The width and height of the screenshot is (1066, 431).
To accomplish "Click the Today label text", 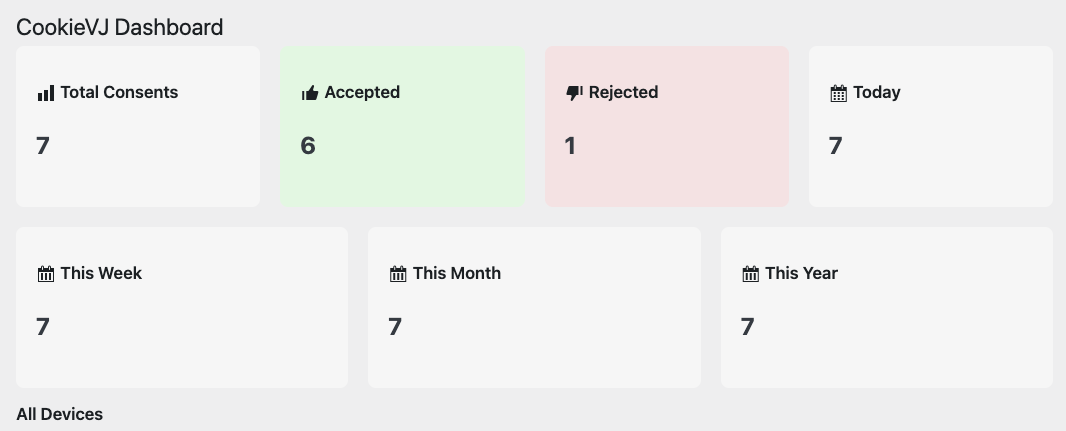I will click(x=877, y=92).
